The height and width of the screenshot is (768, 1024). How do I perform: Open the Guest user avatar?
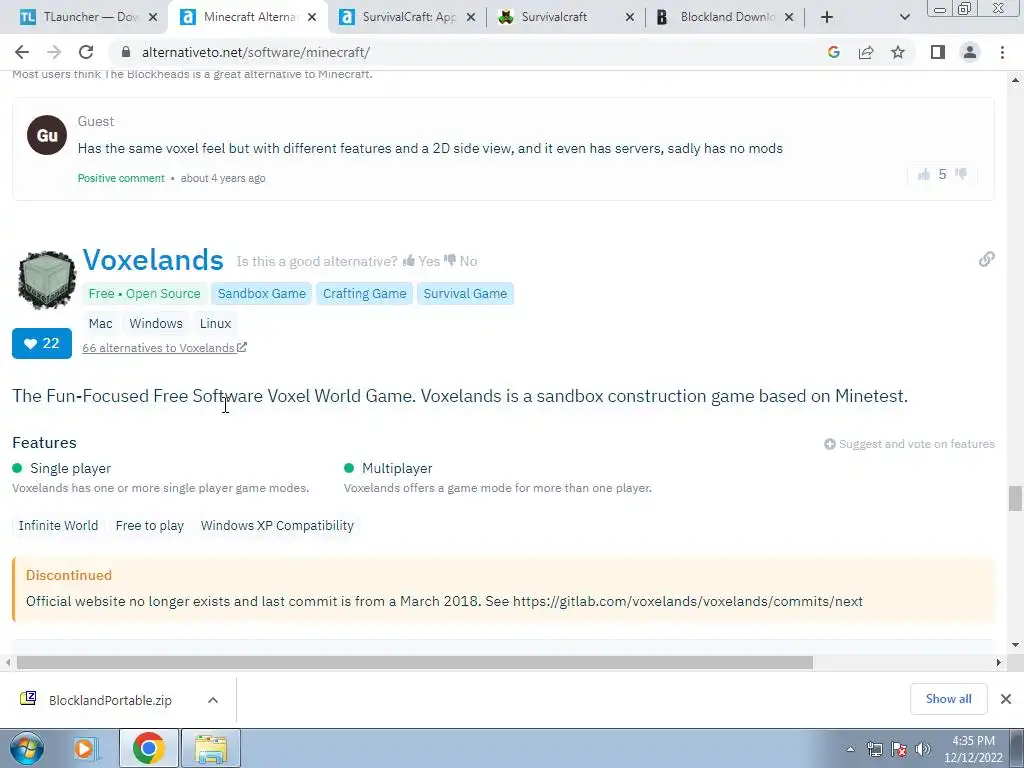tap(46, 135)
